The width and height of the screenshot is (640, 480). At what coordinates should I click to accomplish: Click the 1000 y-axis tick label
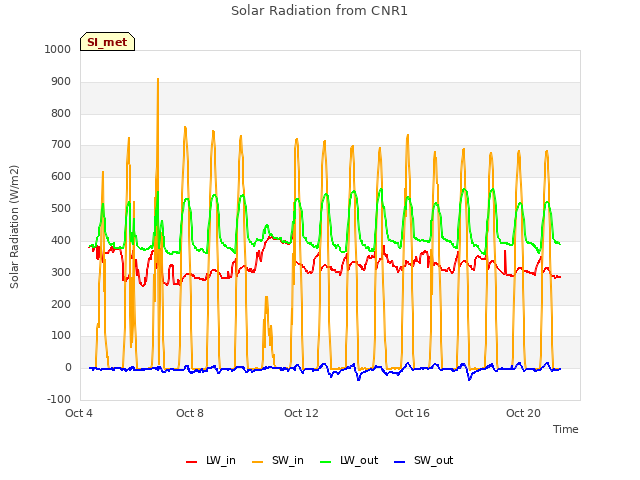pos(58,49)
